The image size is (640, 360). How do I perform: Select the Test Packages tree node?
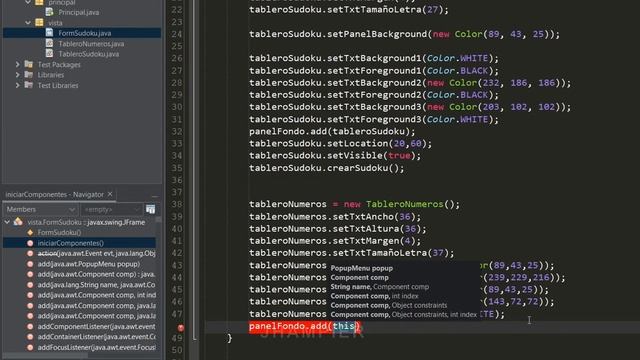(x=59, y=64)
